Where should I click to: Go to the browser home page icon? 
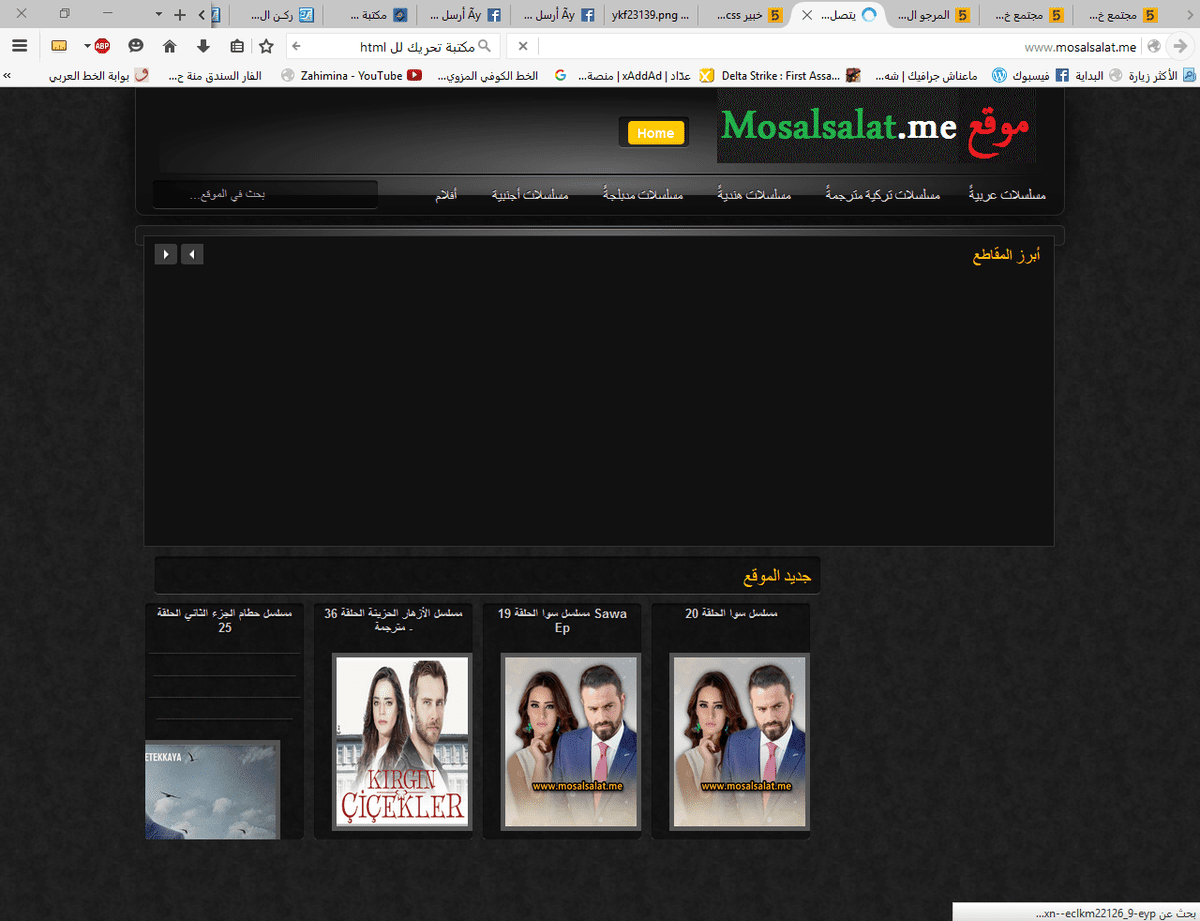[170, 46]
